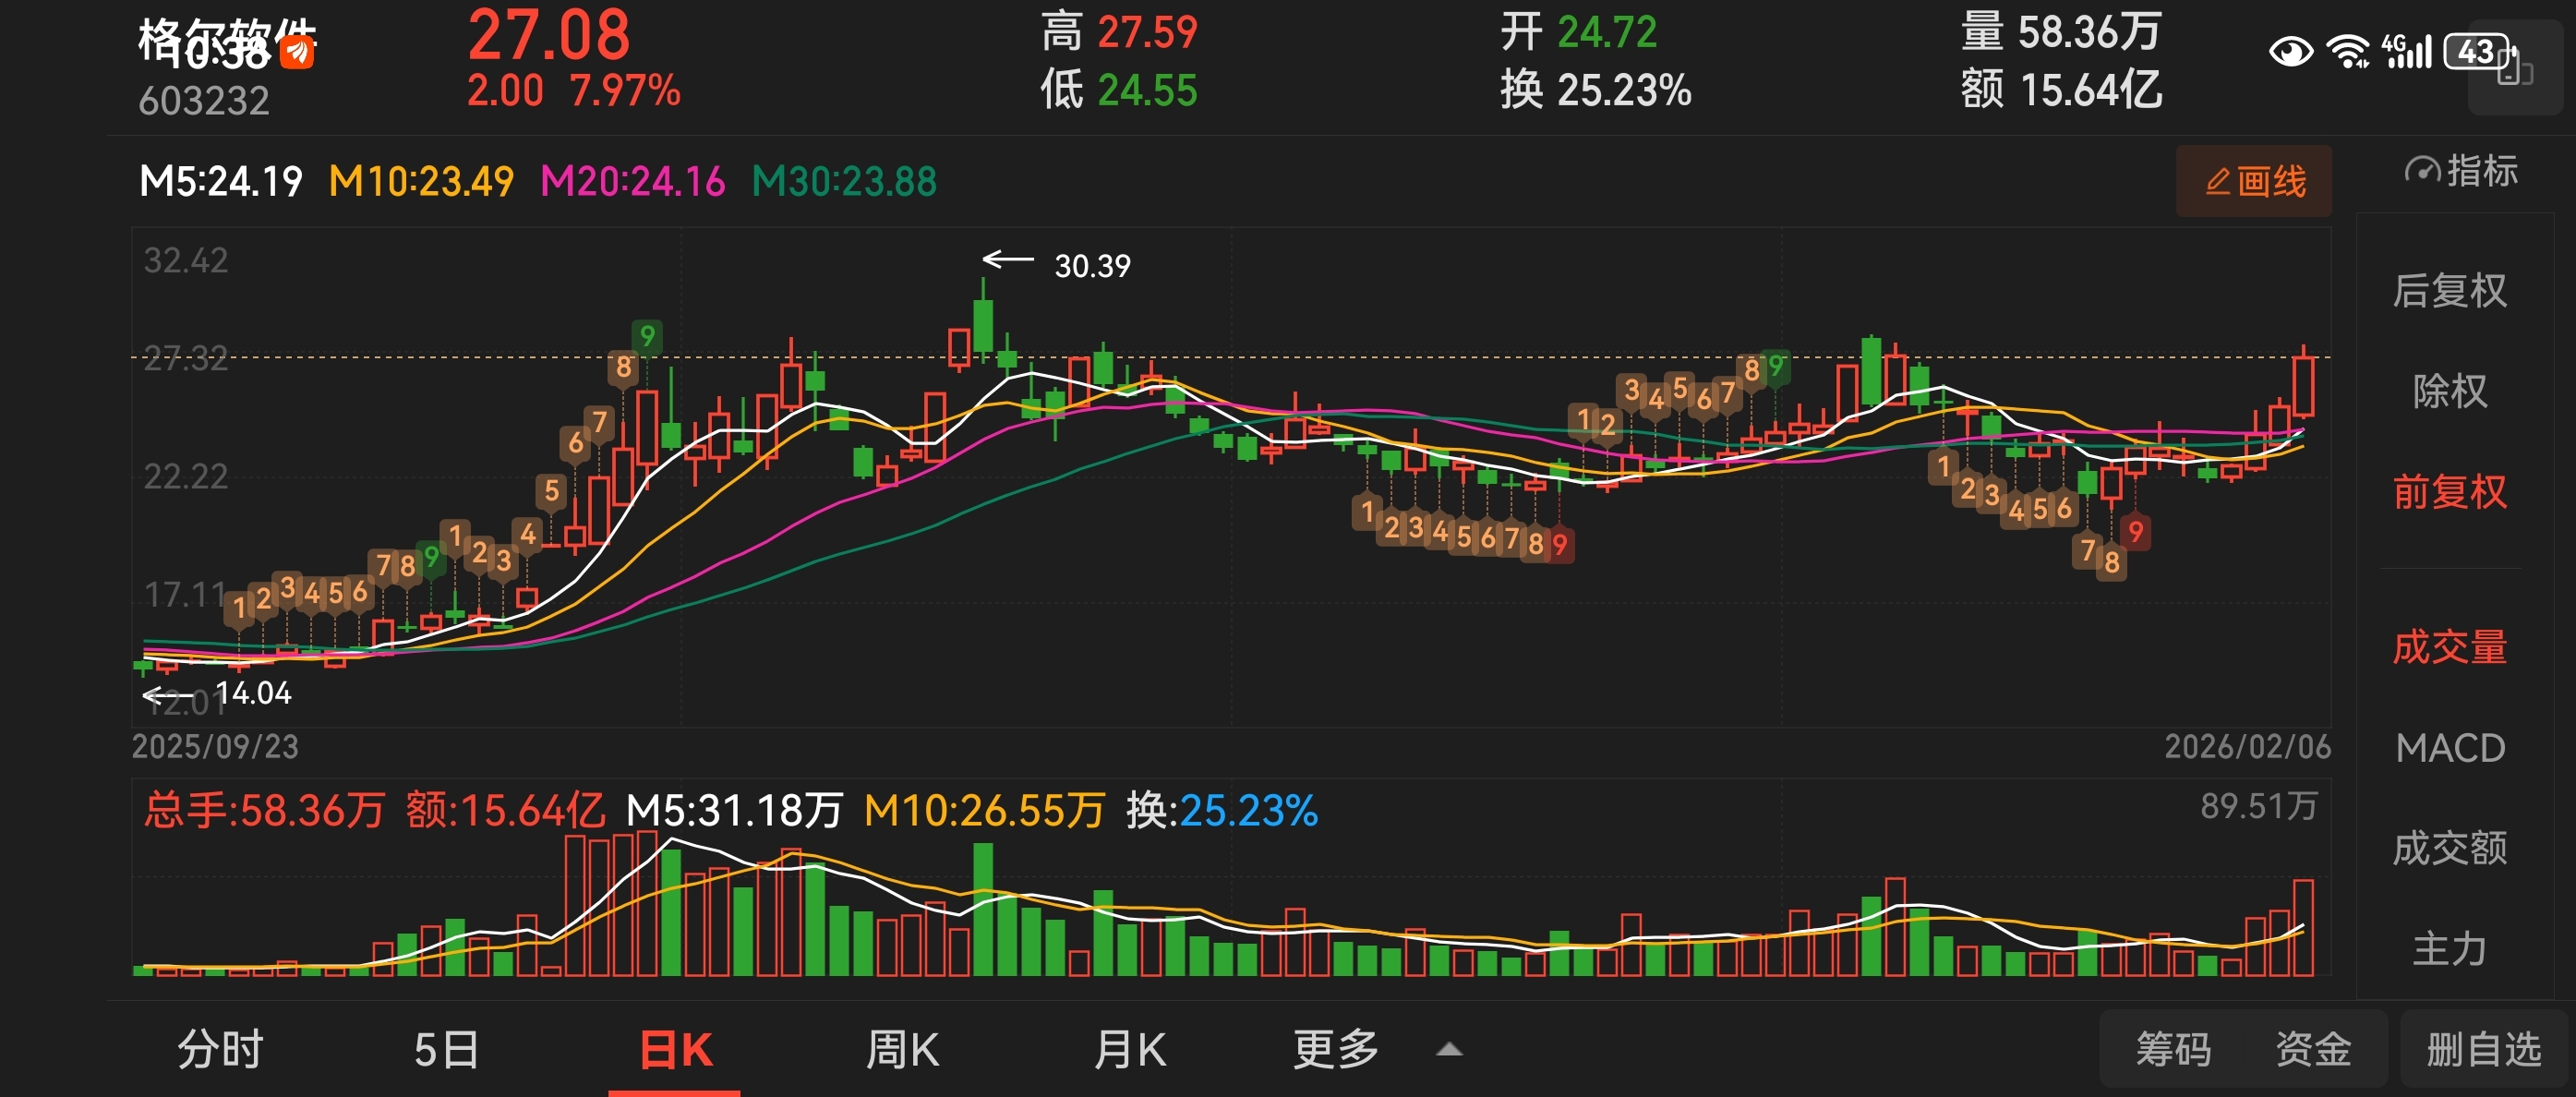Tap the Wi-Fi status icon
The image size is (2576, 1097).
coord(2347,51)
